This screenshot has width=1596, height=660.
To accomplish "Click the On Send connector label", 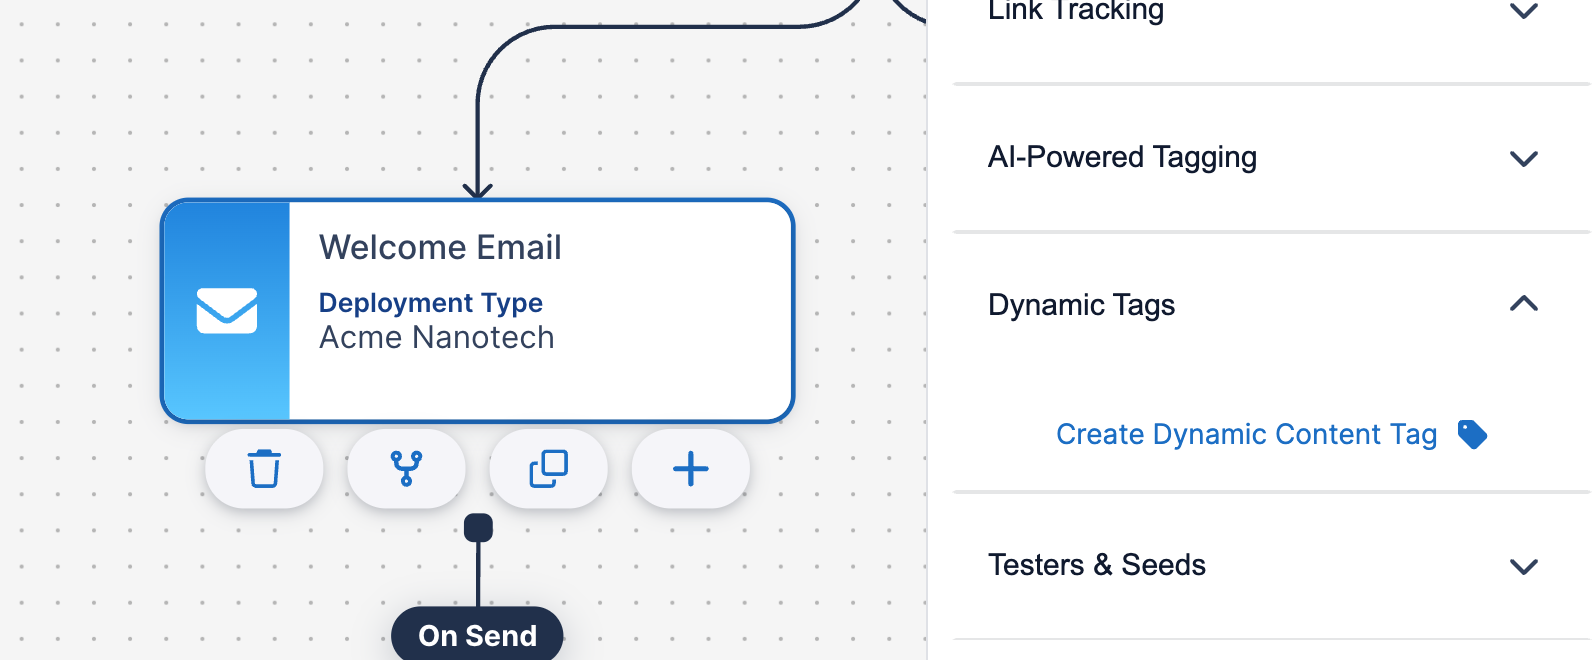I will tap(477, 635).
